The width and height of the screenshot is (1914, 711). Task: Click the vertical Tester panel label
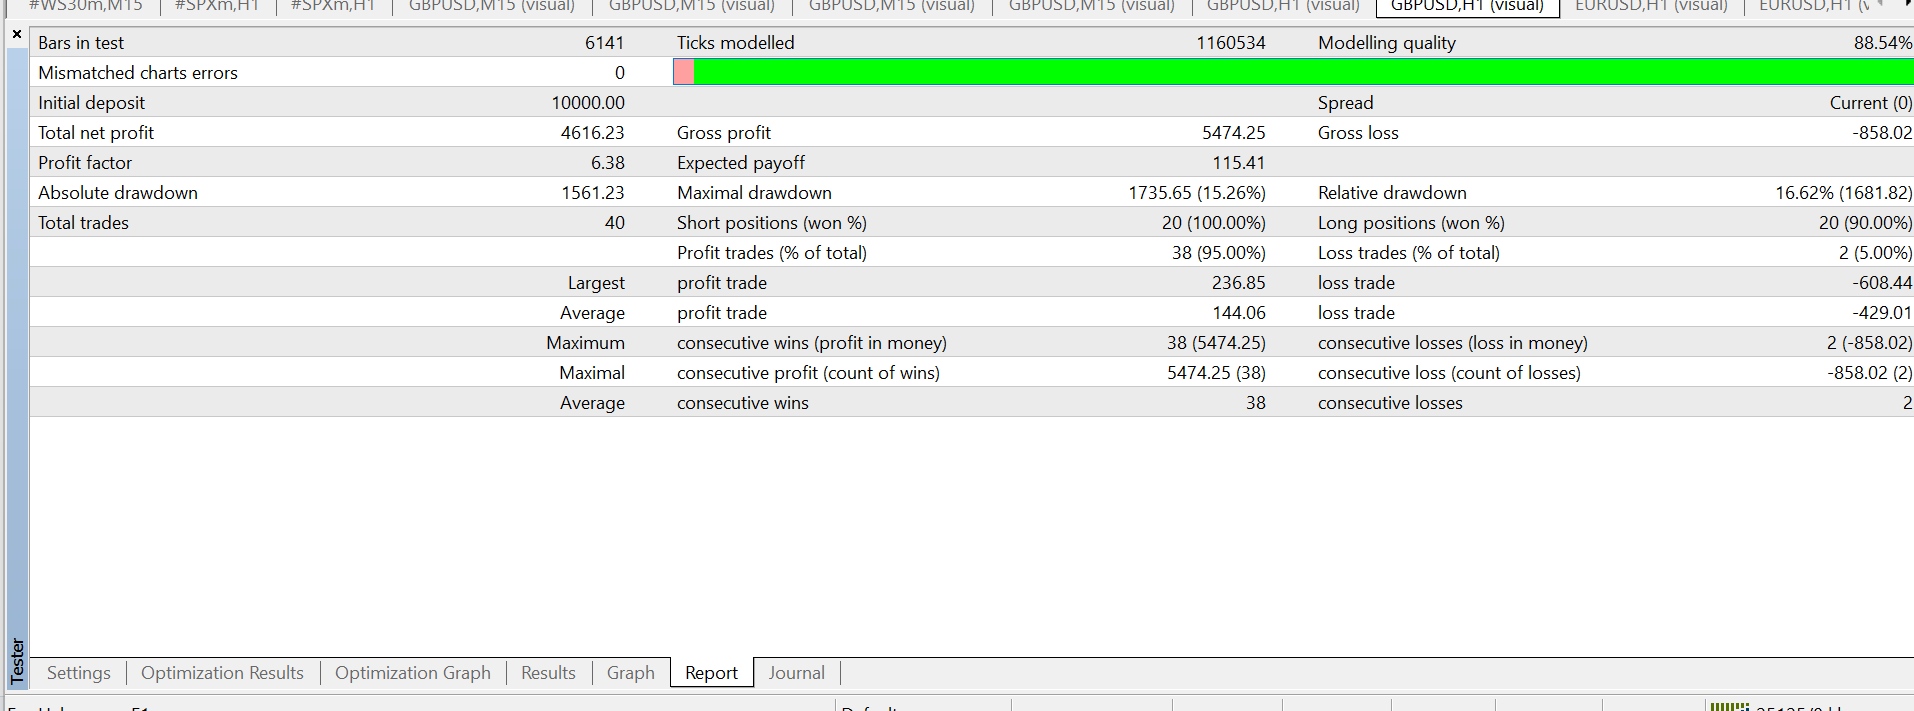tap(17, 661)
